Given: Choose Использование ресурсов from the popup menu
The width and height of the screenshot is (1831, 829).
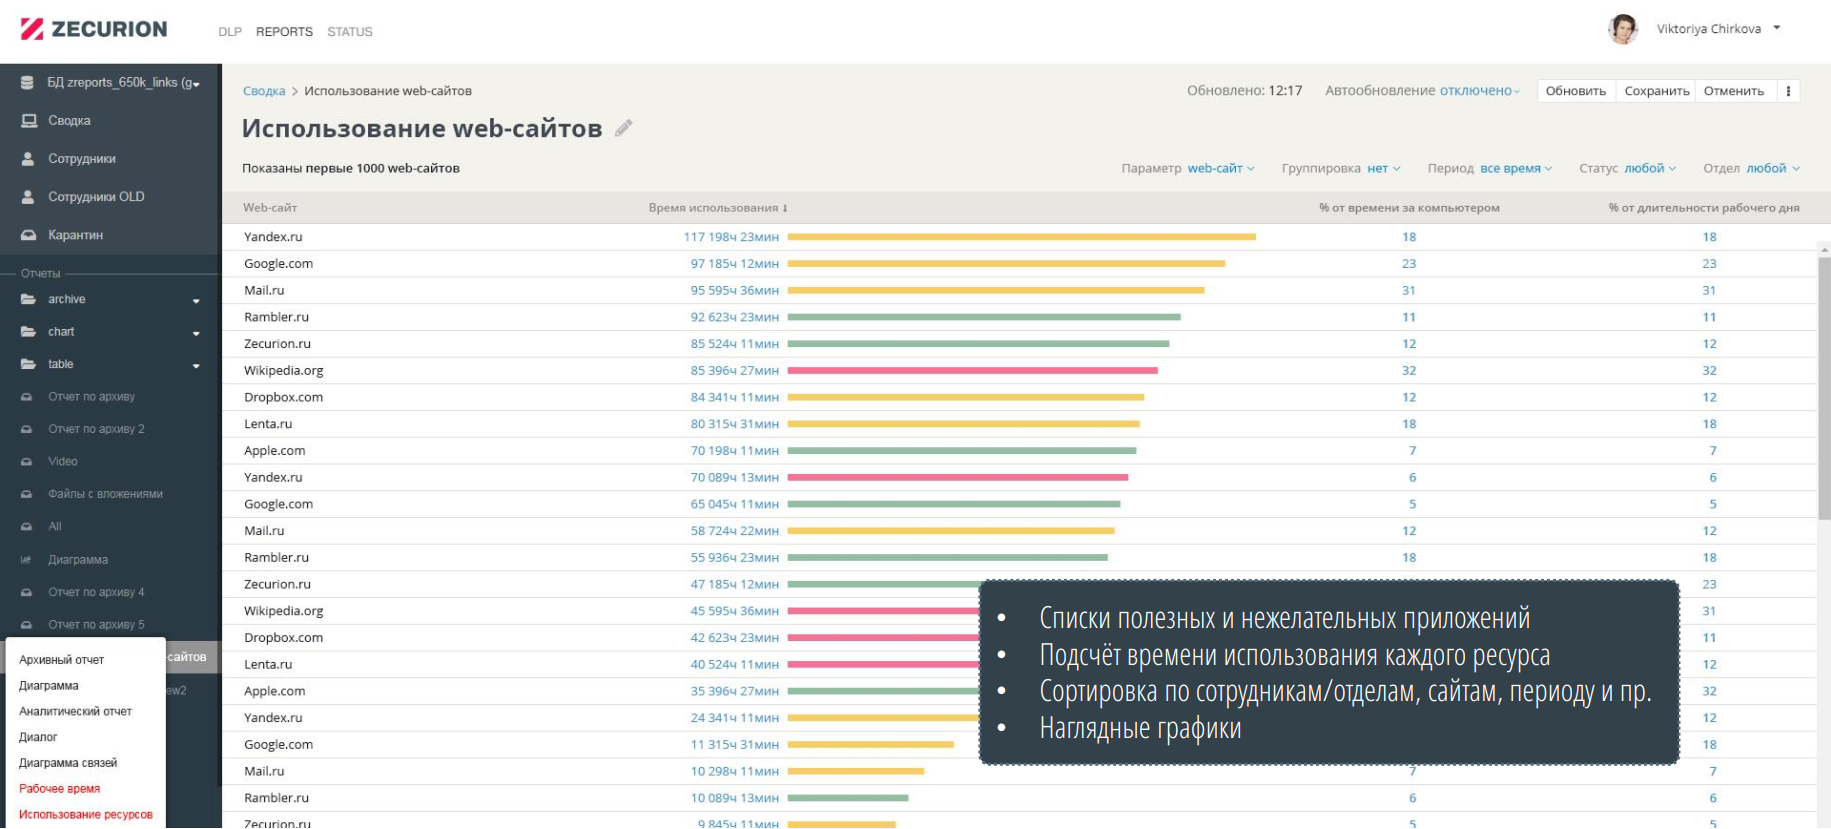Looking at the screenshot, I should click(86, 815).
